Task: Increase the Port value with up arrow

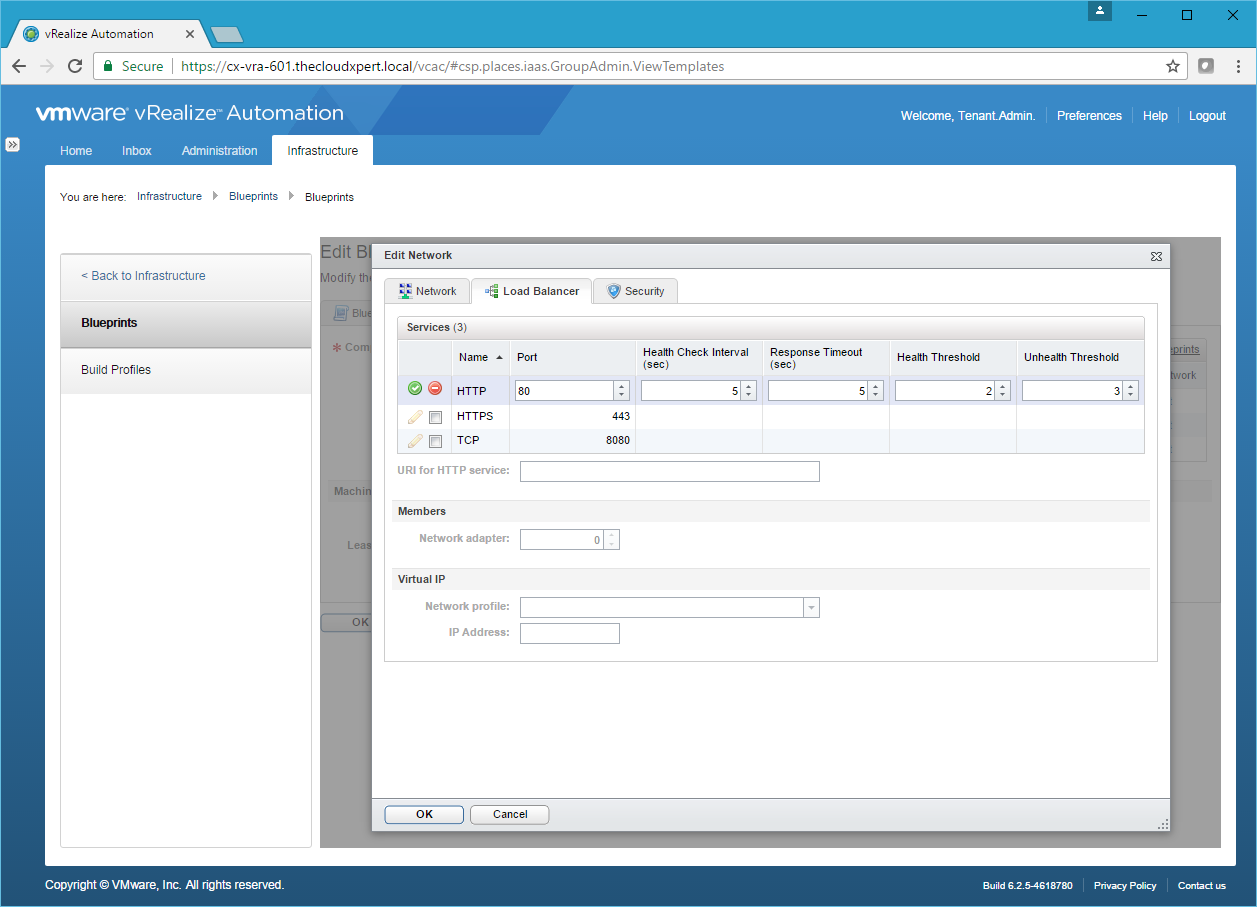Action: pos(621,386)
